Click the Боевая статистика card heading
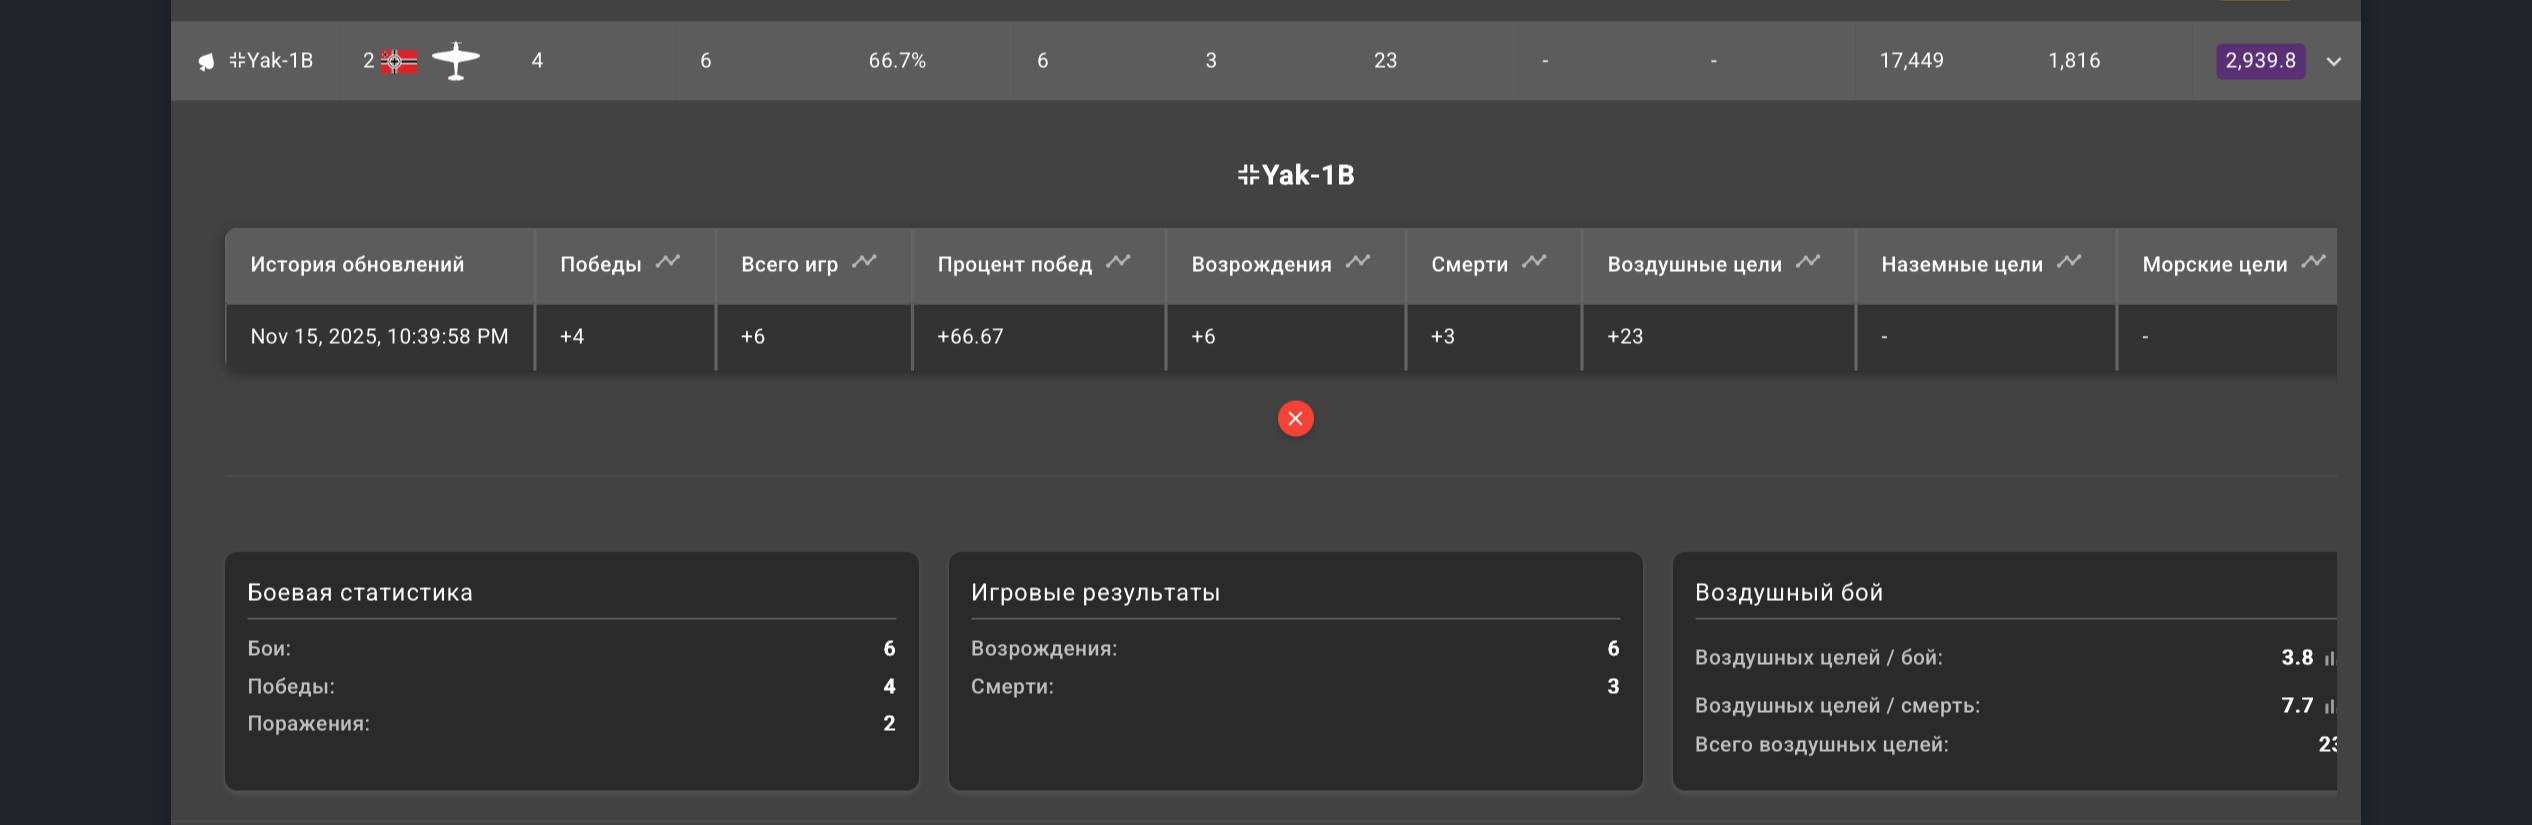 click(x=360, y=593)
